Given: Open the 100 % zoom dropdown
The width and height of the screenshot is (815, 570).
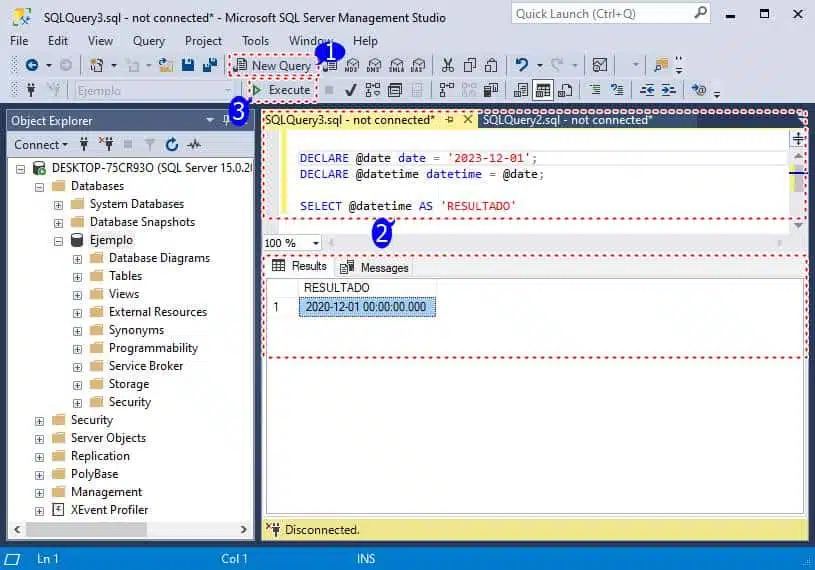Looking at the screenshot, I should 316,243.
